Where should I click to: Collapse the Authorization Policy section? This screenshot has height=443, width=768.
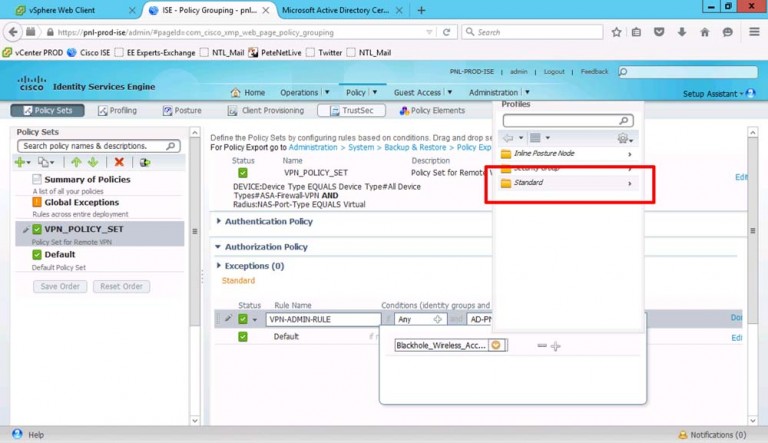(x=218, y=246)
